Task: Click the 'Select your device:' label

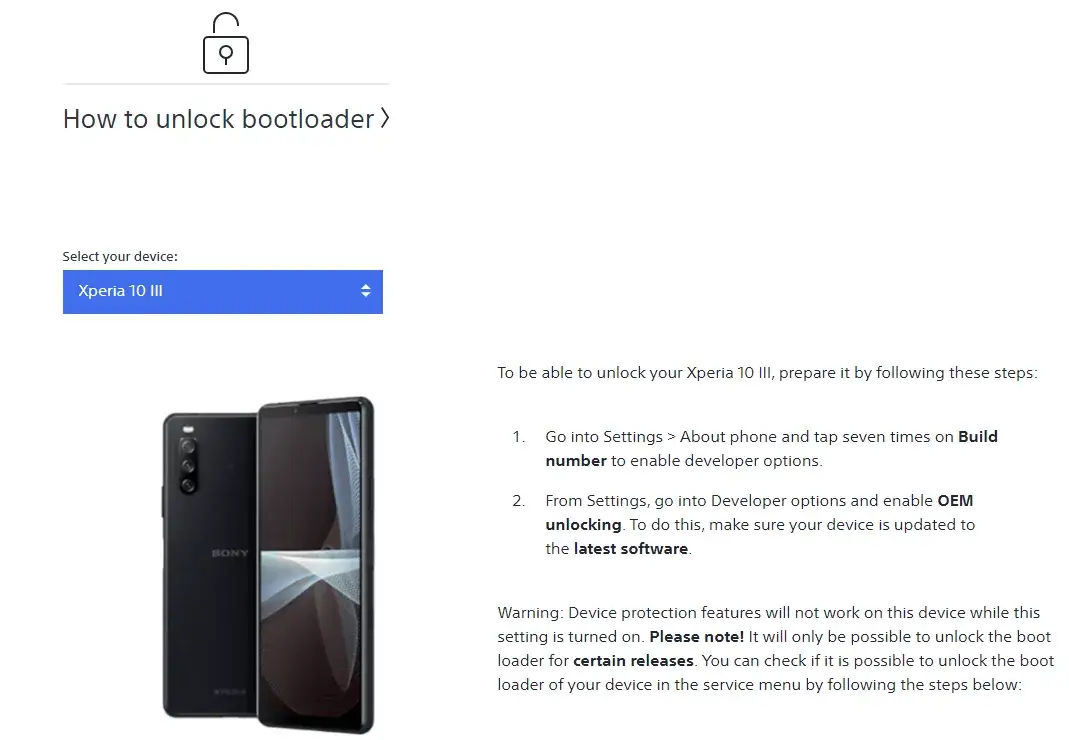Action: pos(120,256)
